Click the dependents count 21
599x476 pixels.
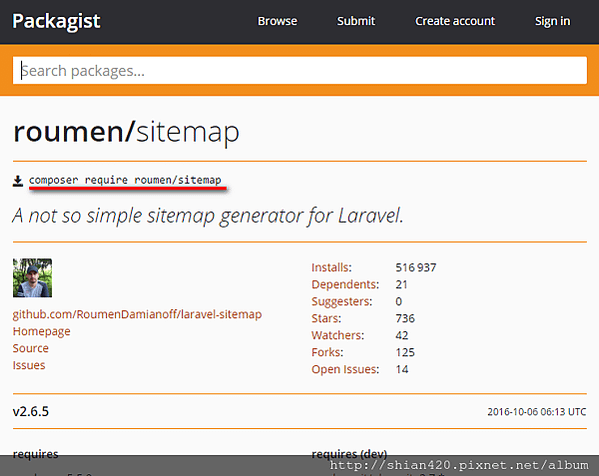pos(401,284)
